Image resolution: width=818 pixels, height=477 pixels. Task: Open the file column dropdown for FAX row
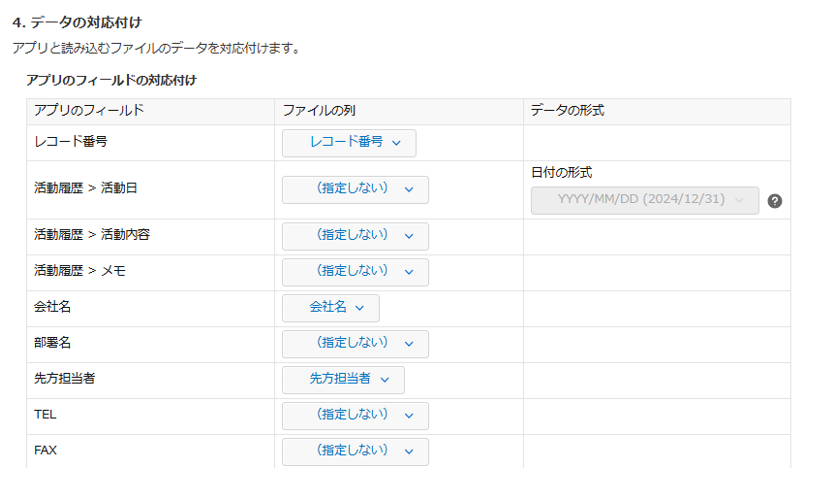click(355, 452)
